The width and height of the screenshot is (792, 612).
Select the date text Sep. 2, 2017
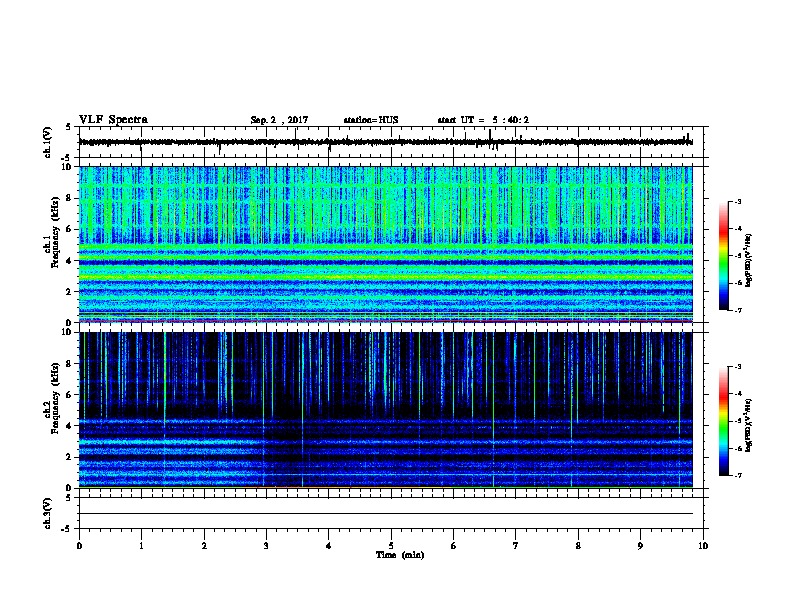point(279,120)
